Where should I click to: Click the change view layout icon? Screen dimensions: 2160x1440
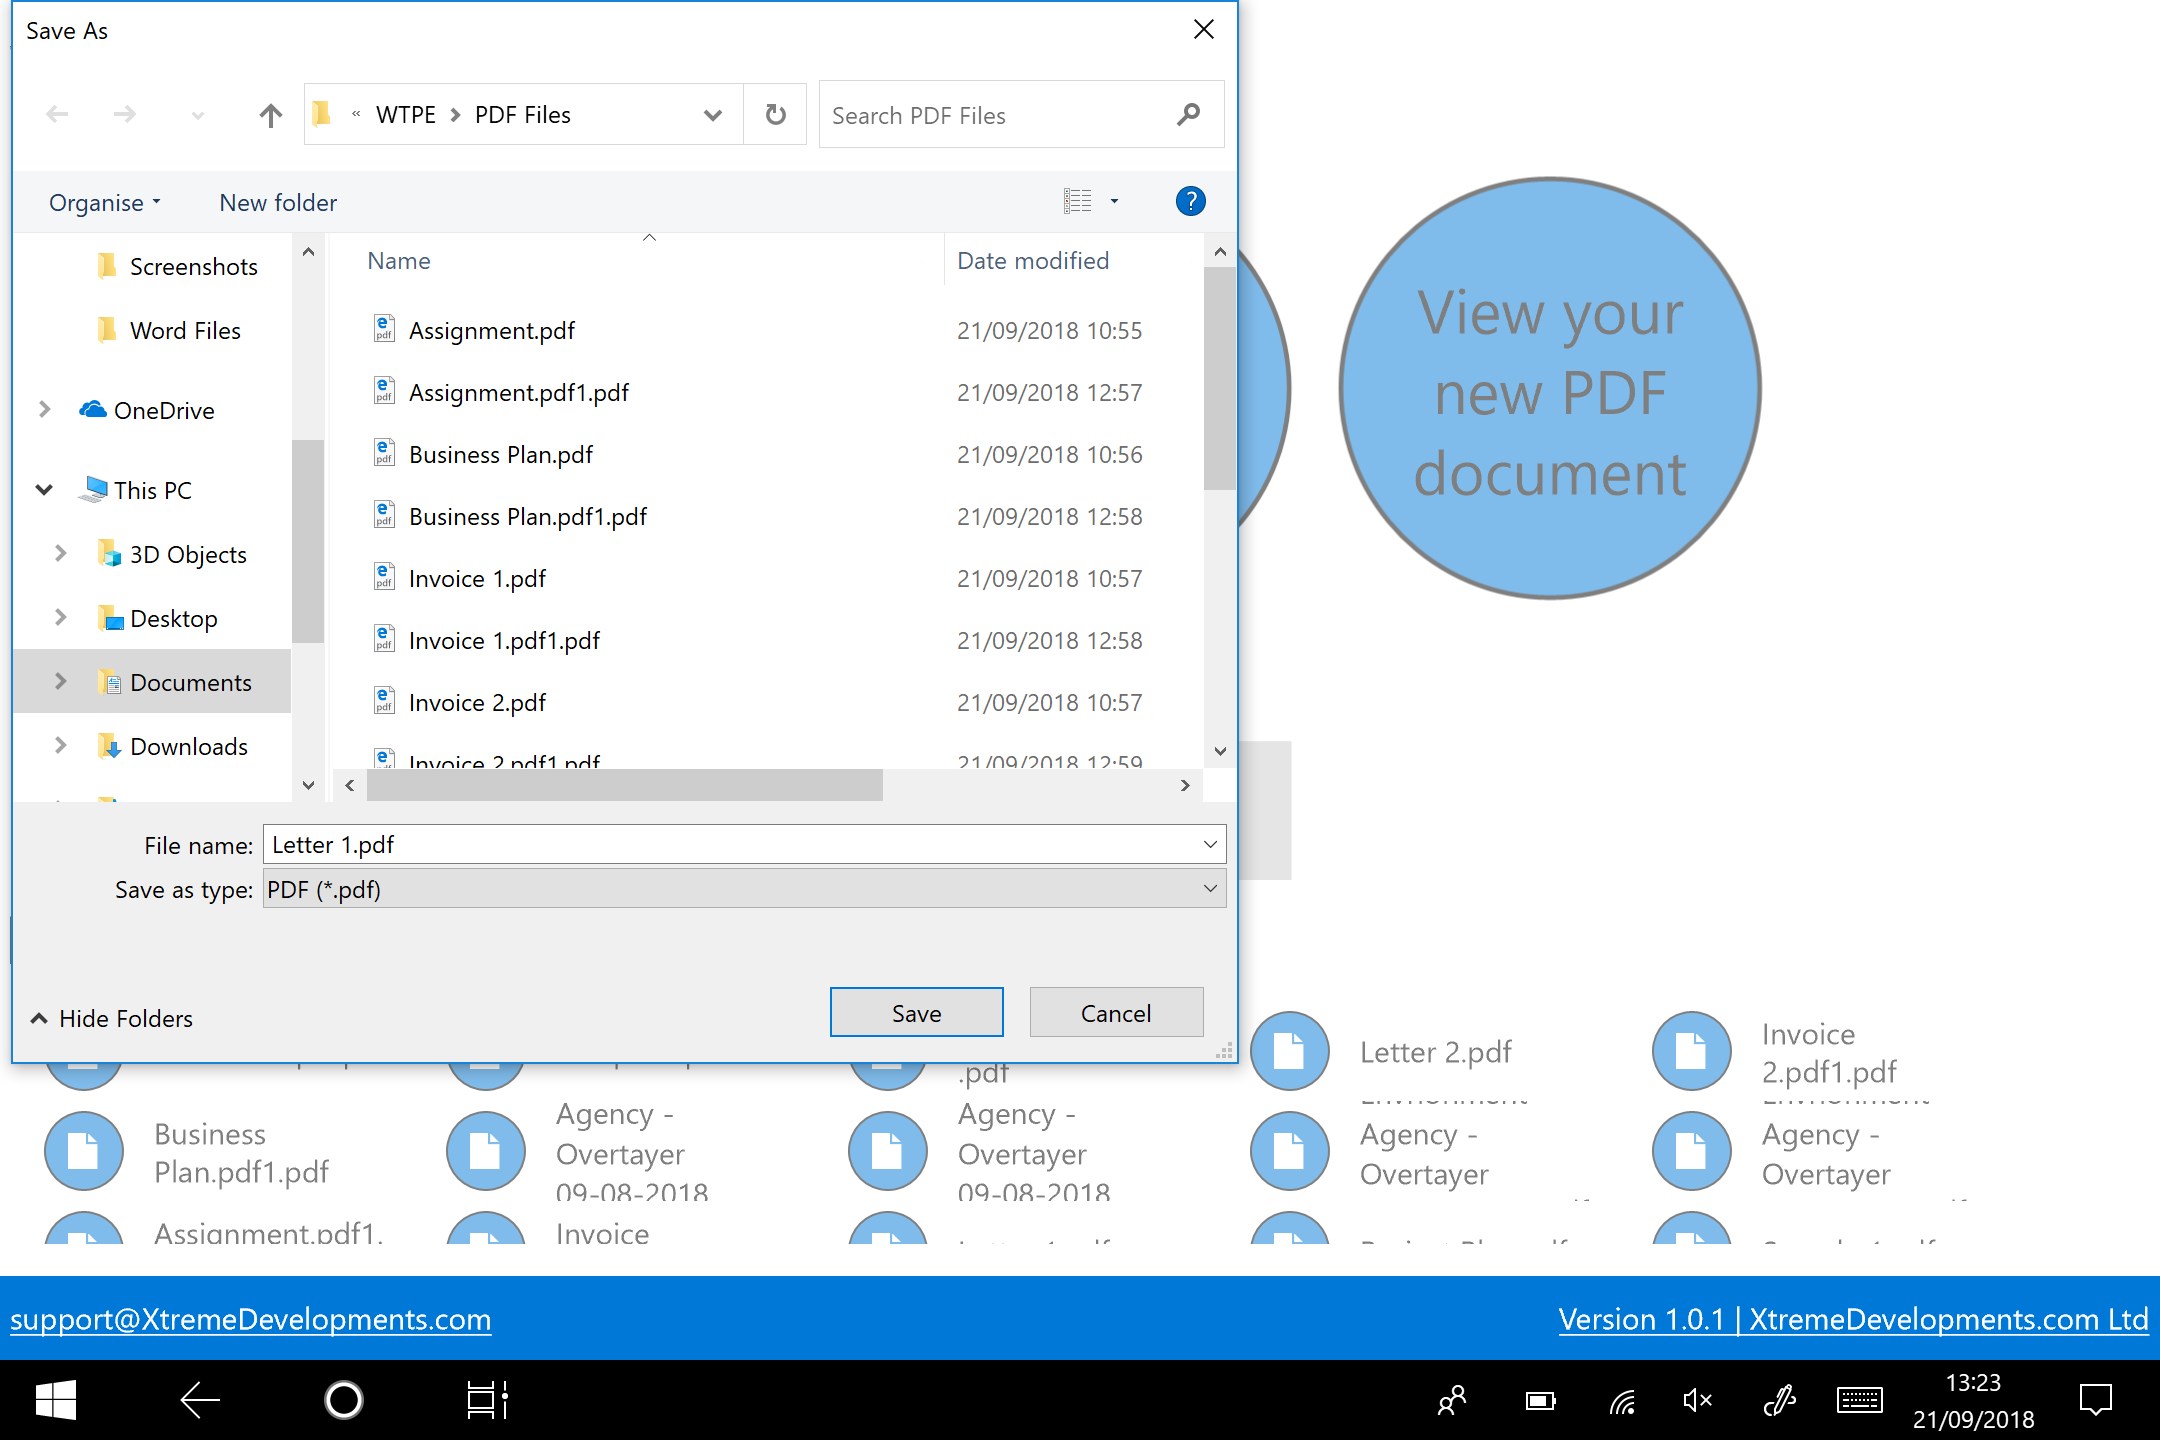tap(1077, 202)
